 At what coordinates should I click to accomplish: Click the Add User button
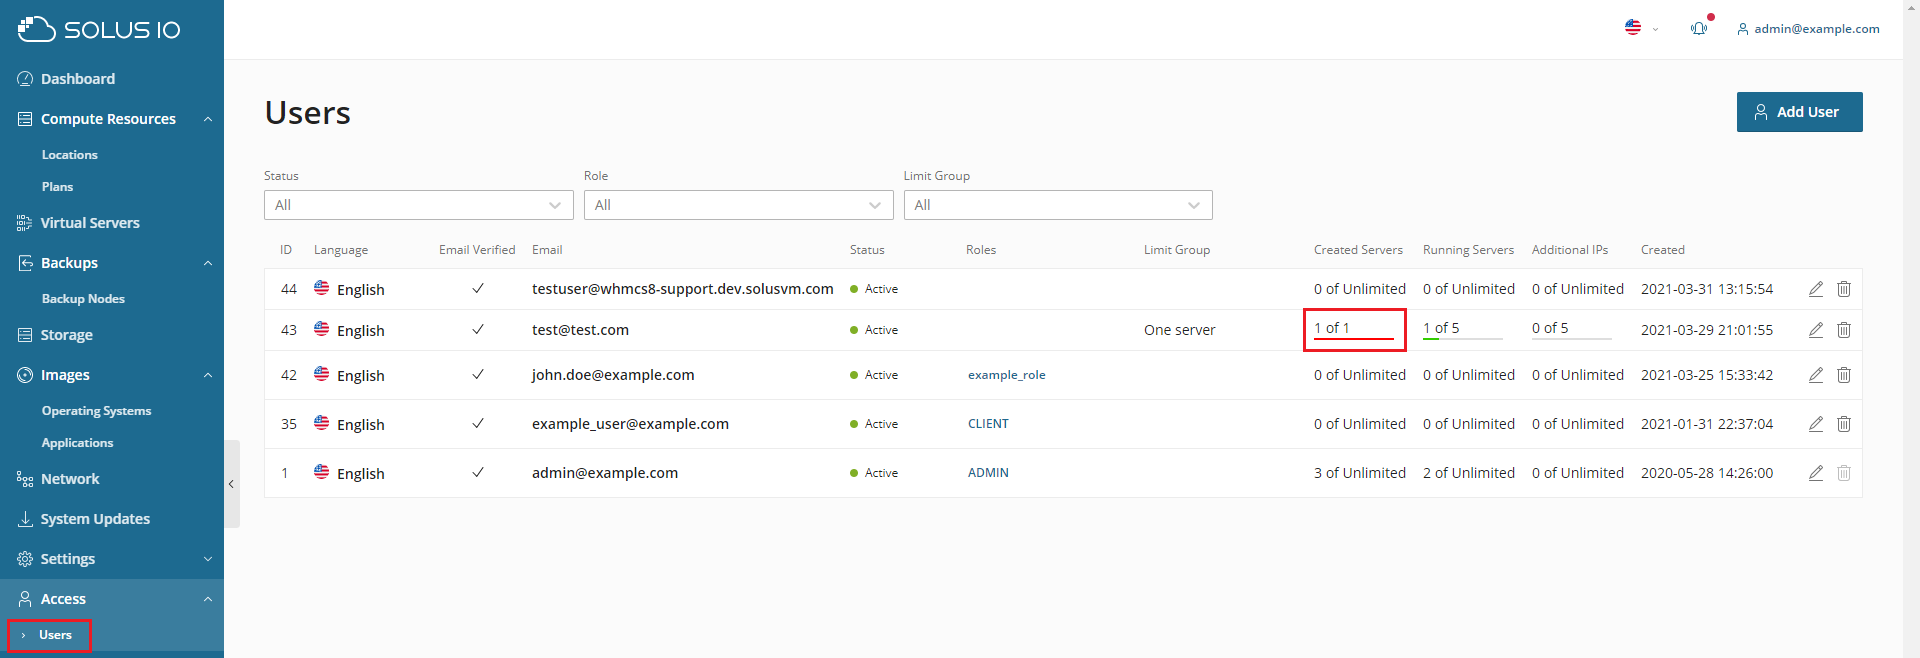click(x=1798, y=112)
